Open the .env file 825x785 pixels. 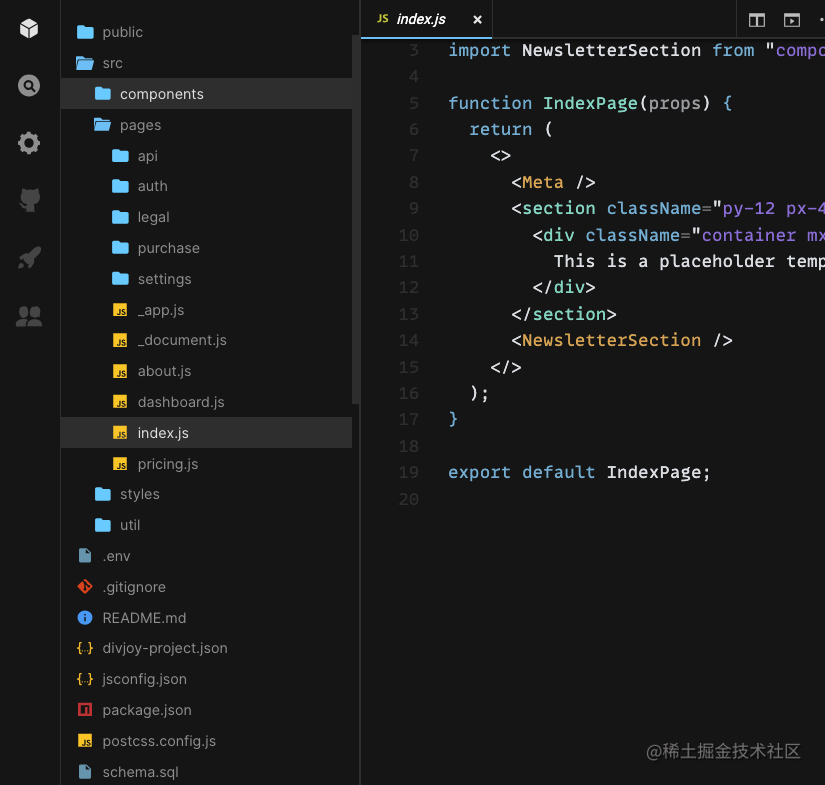point(206,556)
